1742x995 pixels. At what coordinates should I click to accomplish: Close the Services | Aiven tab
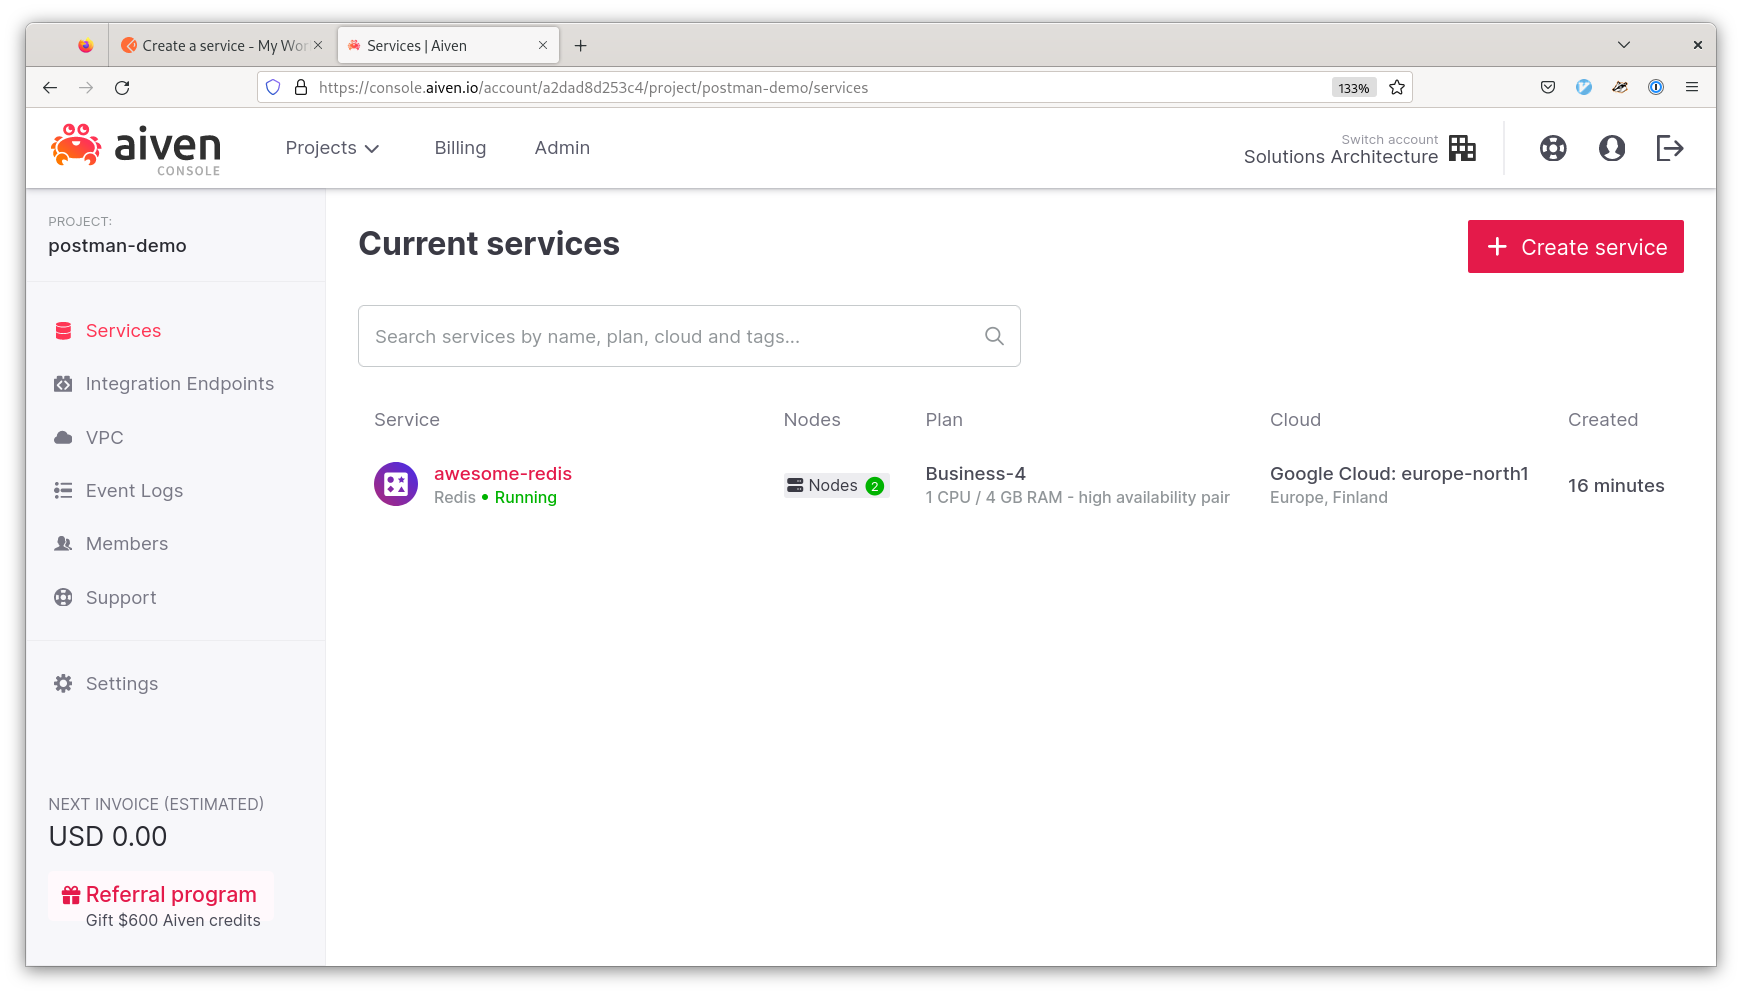[x=543, y=46]
